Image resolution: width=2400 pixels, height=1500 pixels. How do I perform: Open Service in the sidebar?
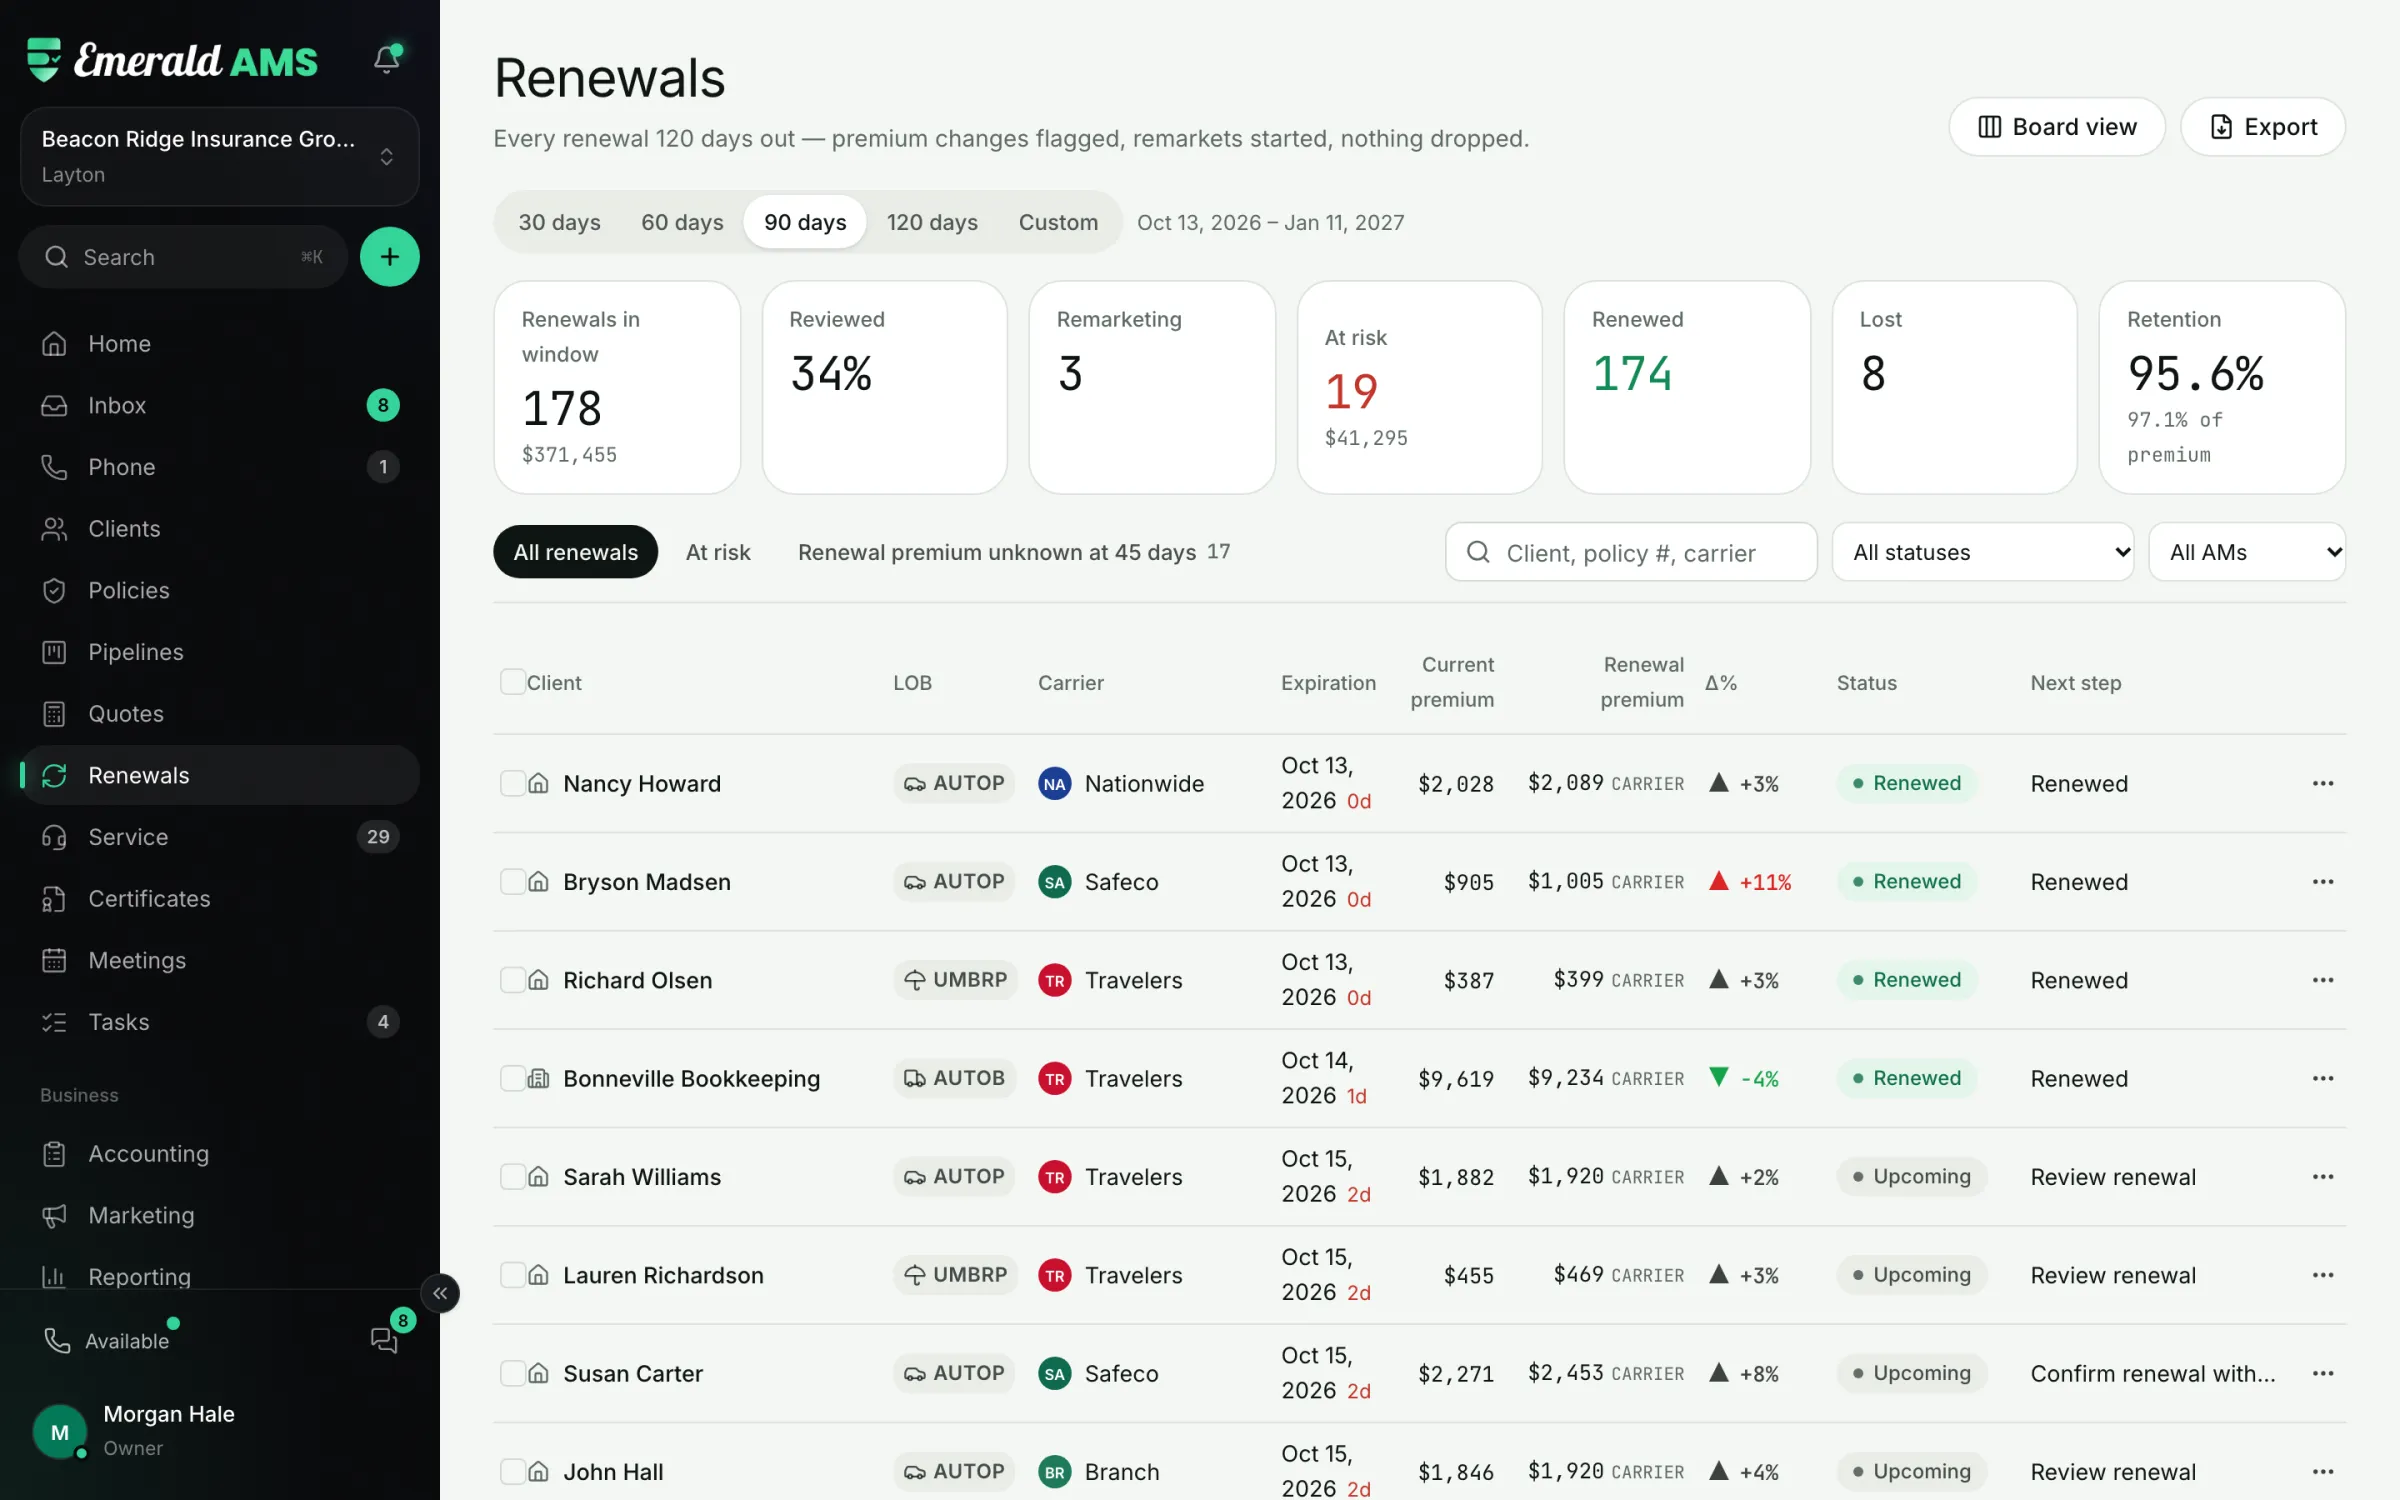[219, 837]
